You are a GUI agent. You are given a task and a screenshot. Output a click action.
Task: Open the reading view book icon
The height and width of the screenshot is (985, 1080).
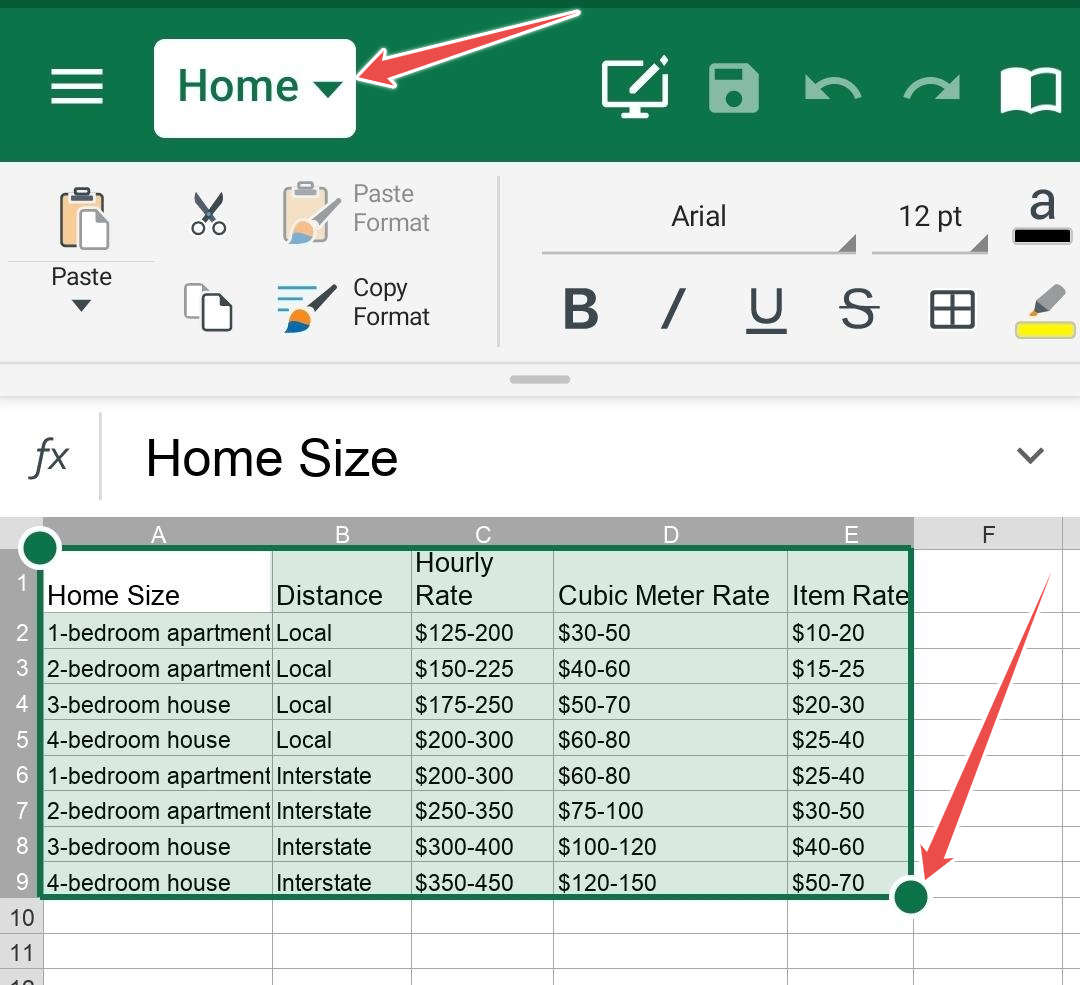pyautogui.click(x=1030, y=90)
